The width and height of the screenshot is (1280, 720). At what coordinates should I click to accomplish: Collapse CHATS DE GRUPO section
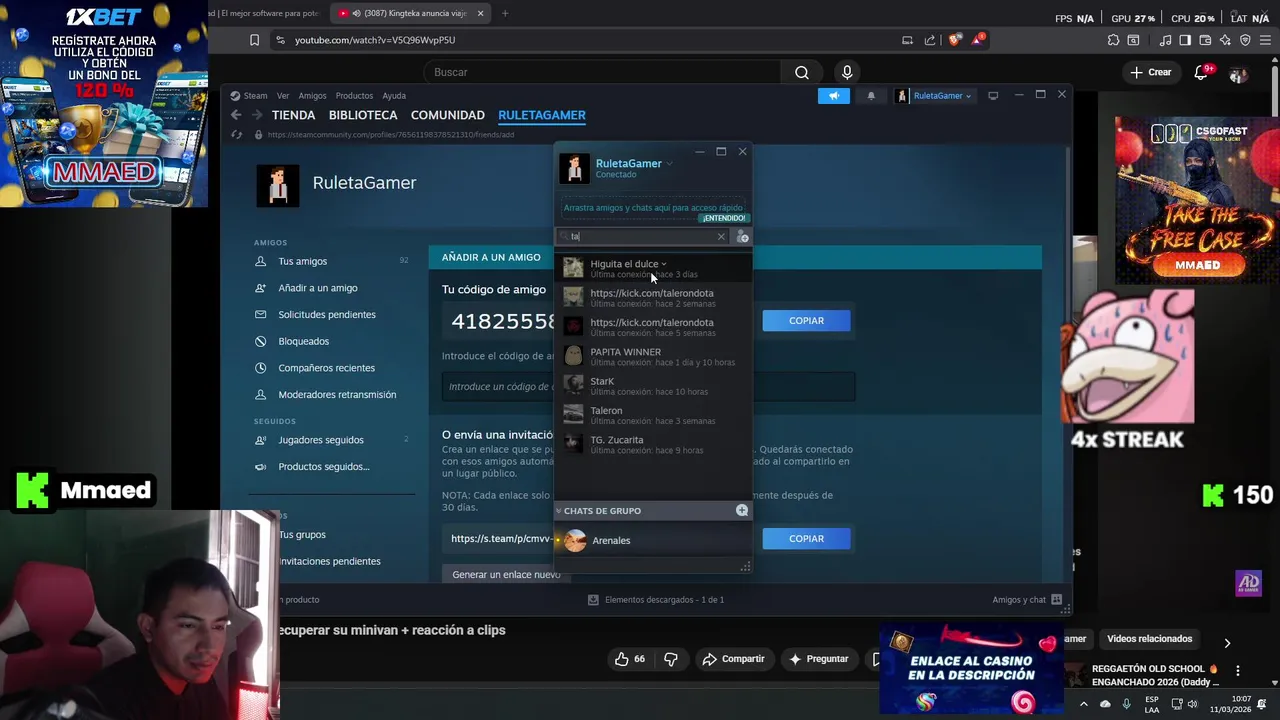[559, 511]
